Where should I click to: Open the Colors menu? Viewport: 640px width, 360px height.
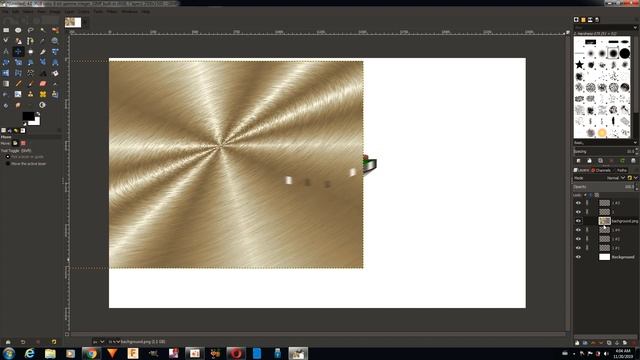tap(84, 11)
